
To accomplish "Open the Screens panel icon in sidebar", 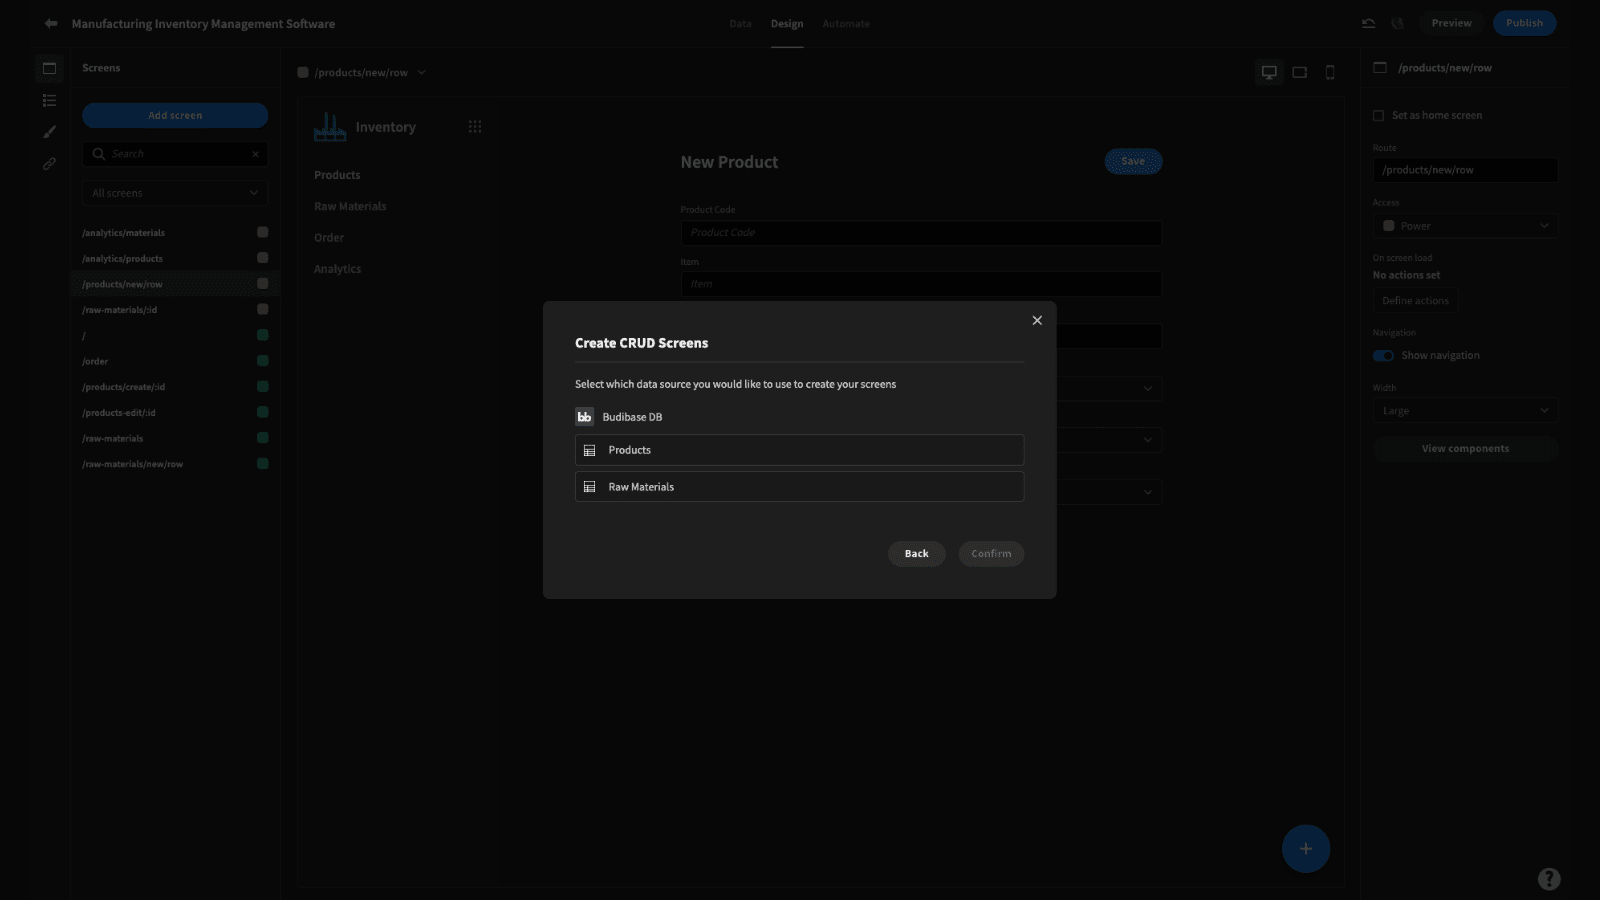I will point(49,68).
